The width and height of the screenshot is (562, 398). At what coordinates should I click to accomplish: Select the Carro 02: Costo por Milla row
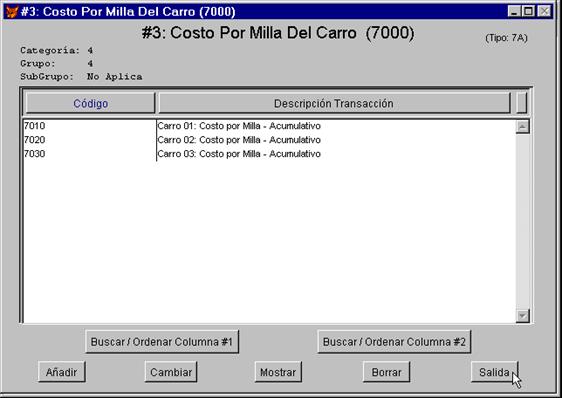(239, 140)
